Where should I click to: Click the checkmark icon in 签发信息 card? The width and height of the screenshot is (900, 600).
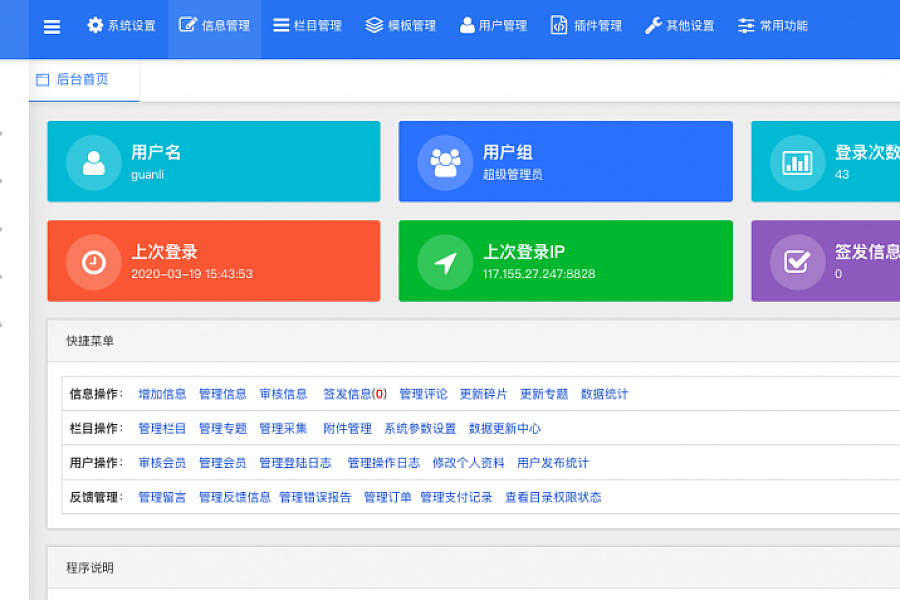coord(797,262)
